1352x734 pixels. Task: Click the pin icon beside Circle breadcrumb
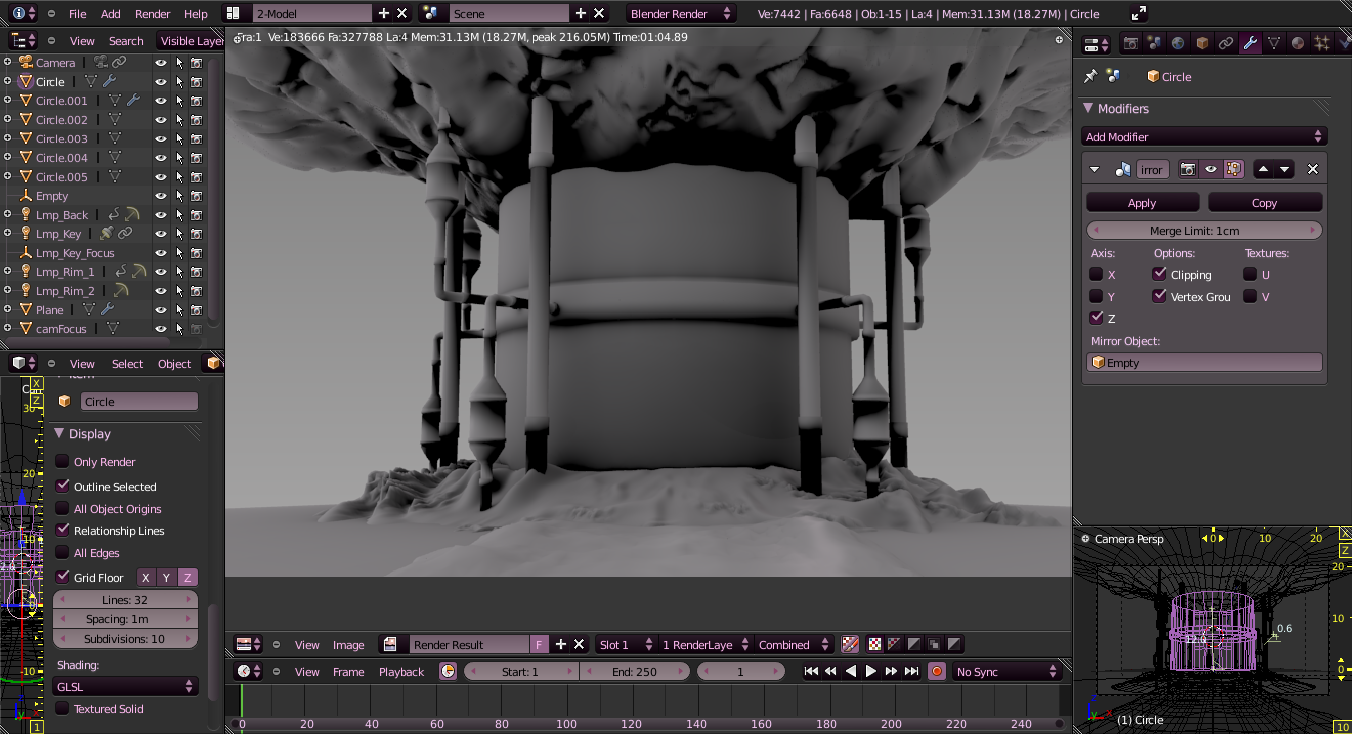coord(1091,76)
